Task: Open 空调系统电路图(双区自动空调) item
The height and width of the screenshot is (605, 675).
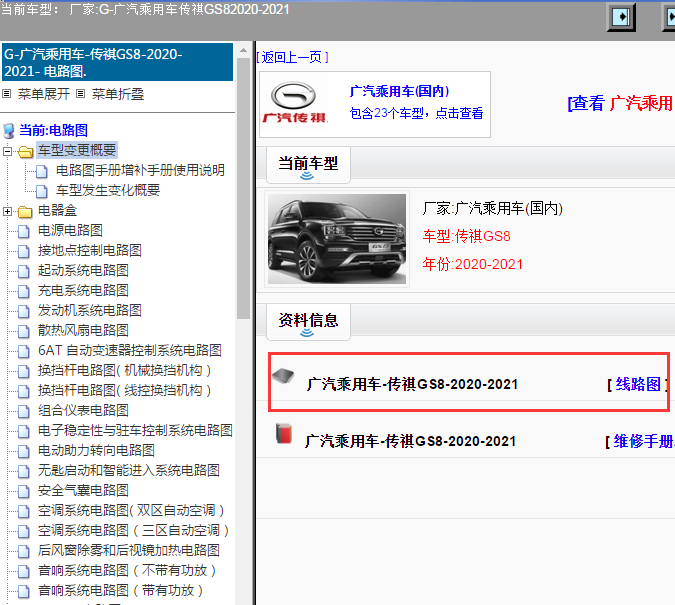Action: tap(131, 511)
